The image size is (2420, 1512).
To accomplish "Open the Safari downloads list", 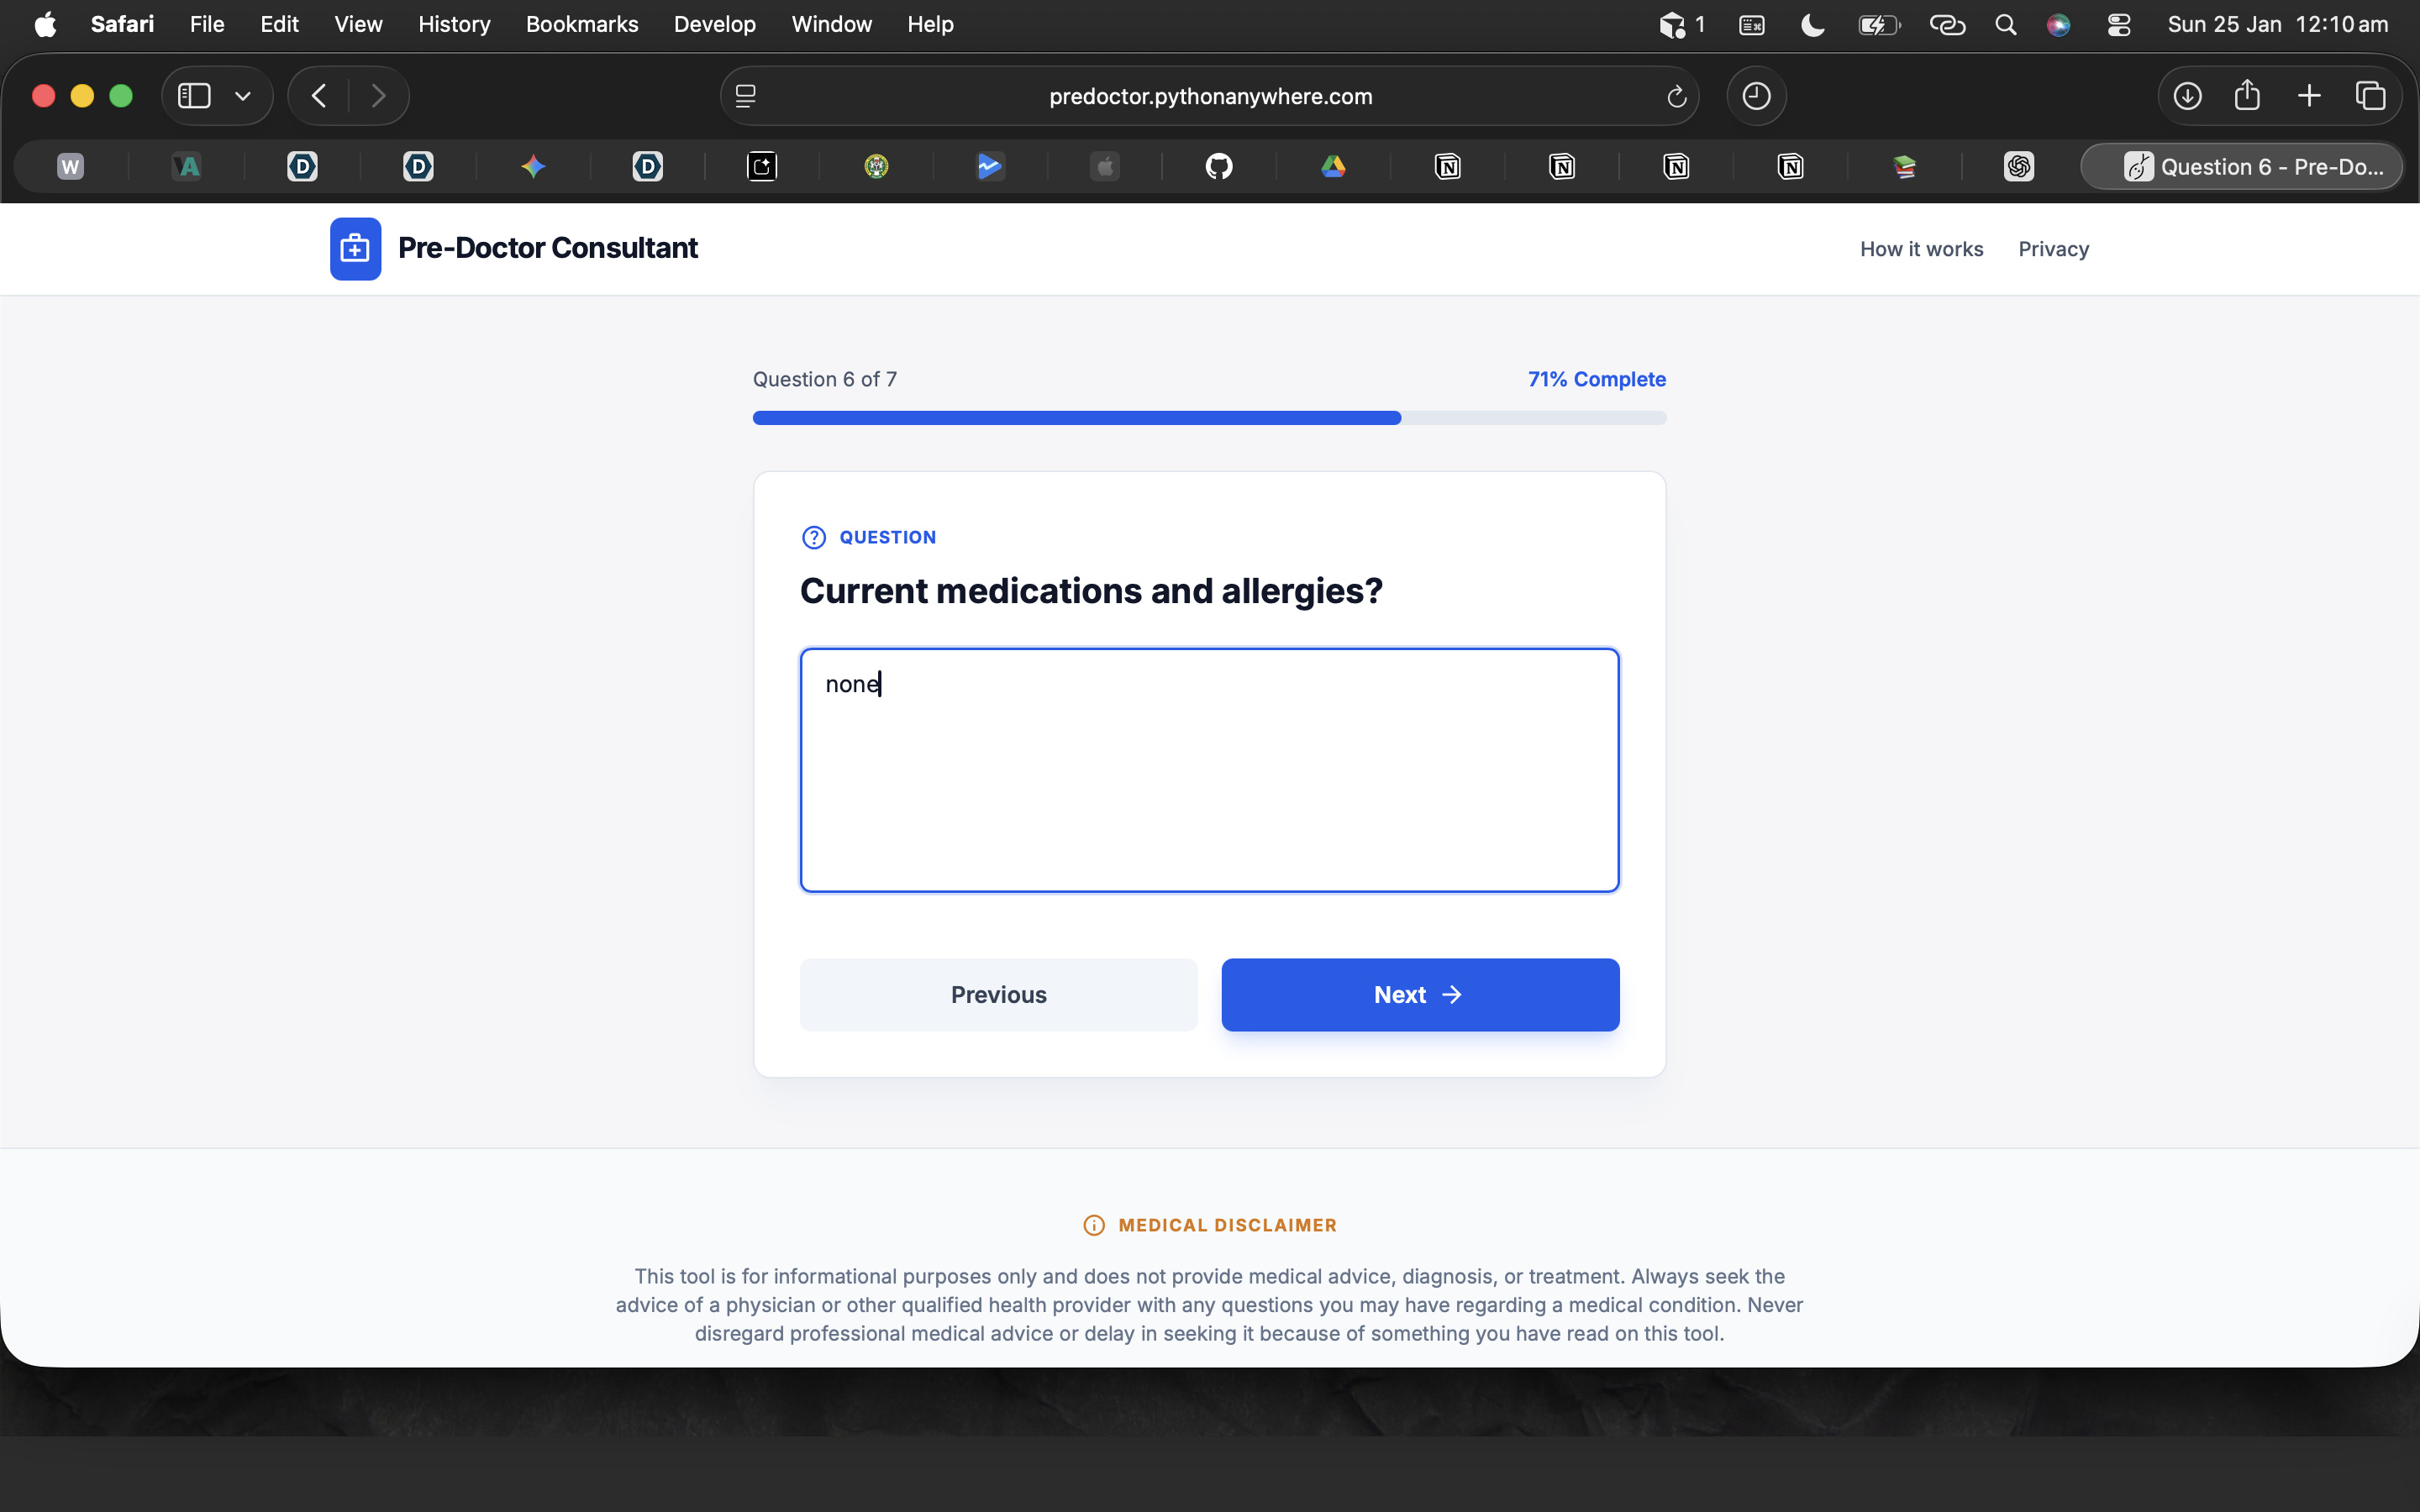I will (2187, 96).
